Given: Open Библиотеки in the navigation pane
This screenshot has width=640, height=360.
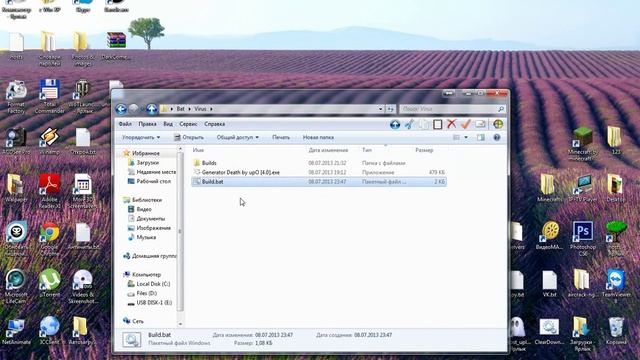Looking at the screenshot, I should (147, 200).
